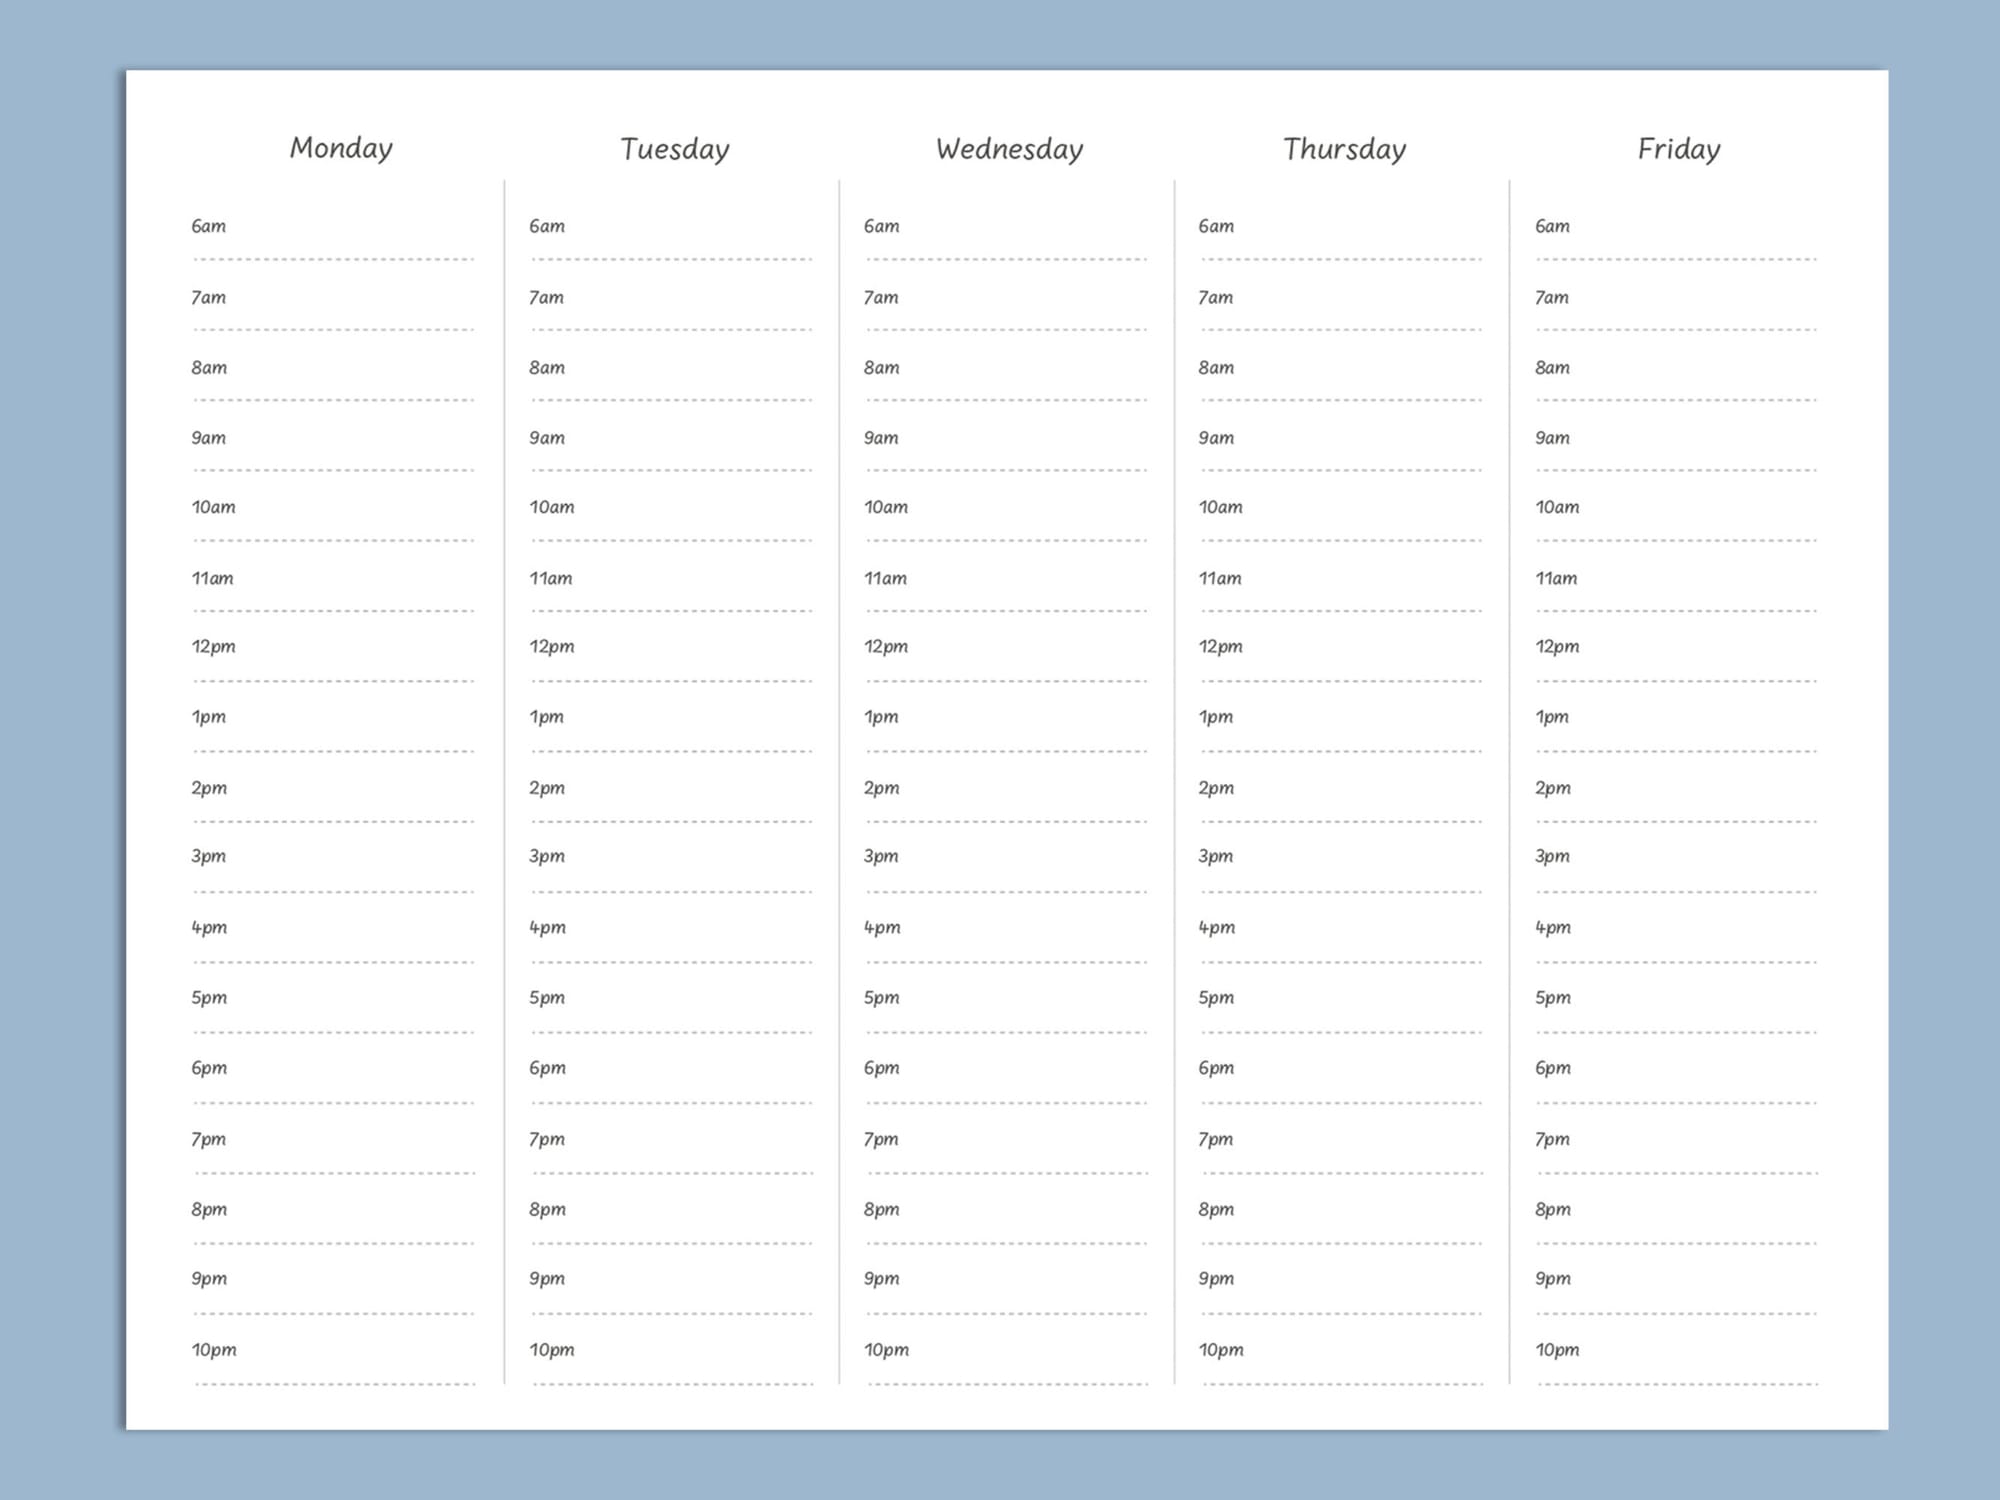Click the dotted line under Monday 8am
2000x1500 pixels.
[333, 400]
